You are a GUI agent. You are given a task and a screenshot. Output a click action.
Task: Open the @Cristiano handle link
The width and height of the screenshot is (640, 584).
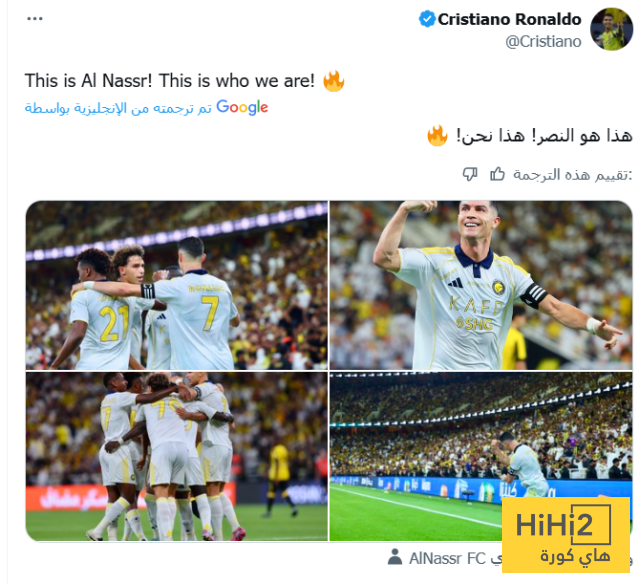point(543,42)
